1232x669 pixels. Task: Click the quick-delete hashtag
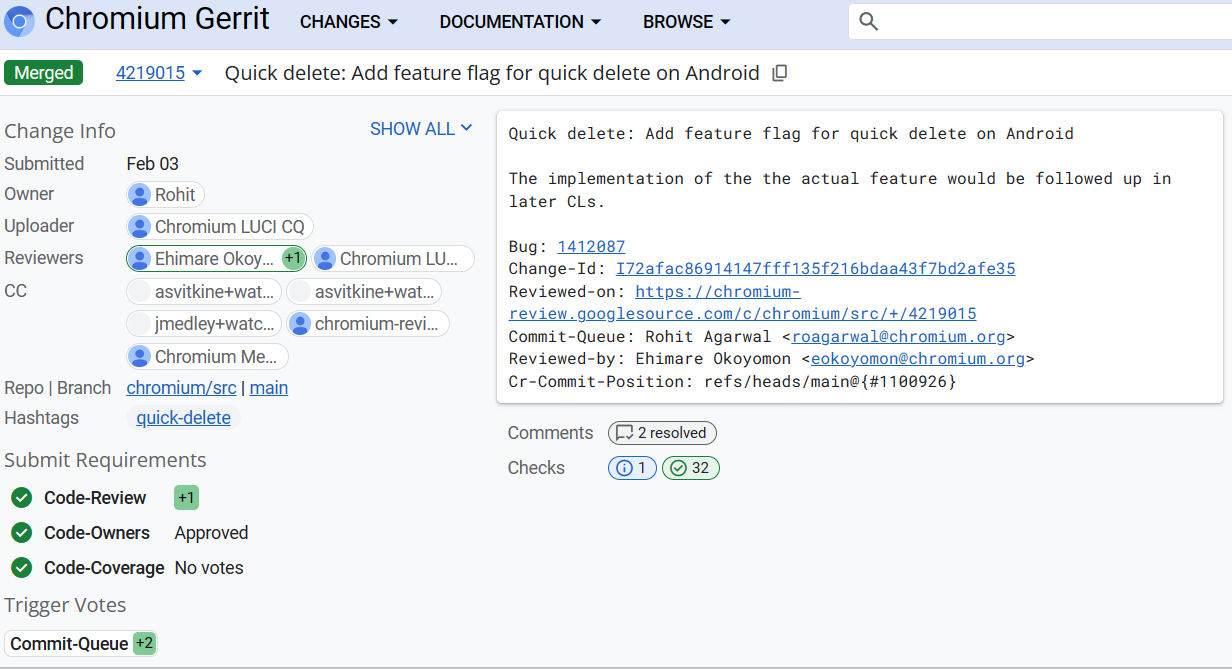pos(183,418)
